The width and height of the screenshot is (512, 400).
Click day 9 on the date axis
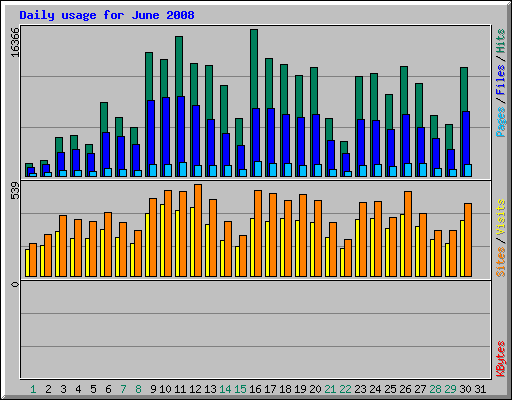[x=153, y=389]
